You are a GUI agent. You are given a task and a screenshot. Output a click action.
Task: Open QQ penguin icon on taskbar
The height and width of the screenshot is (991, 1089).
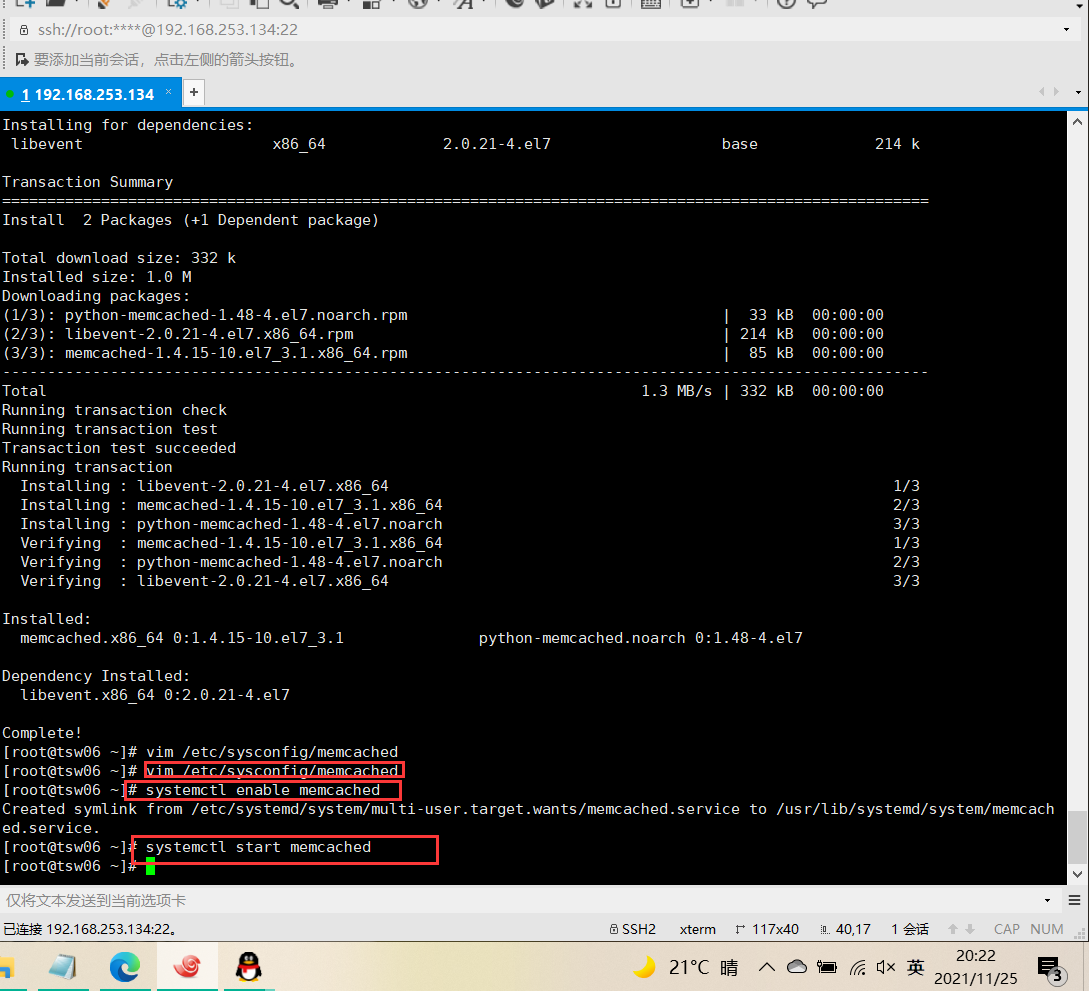tap(249, 967)
